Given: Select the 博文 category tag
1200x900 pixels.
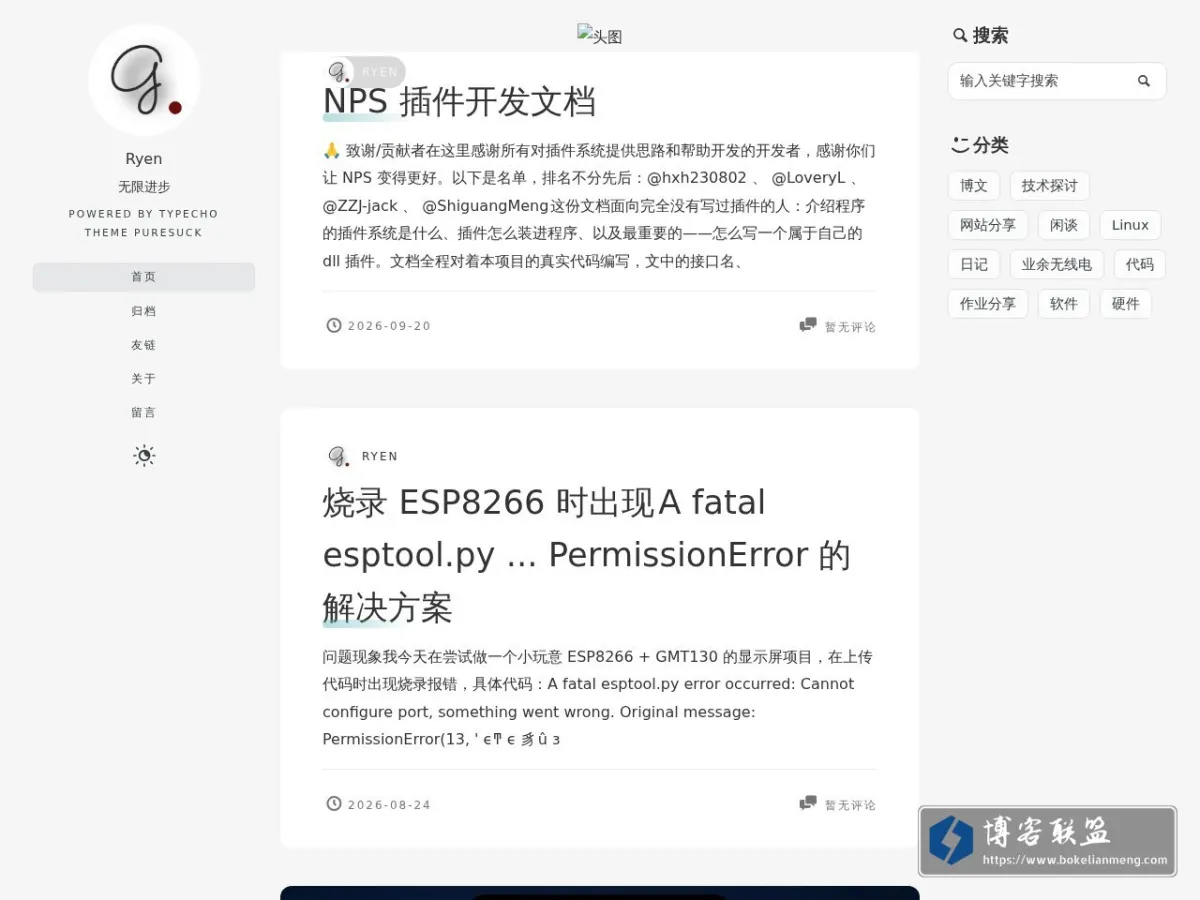Looking at the screenshot, I should click(x=974, y=186).
